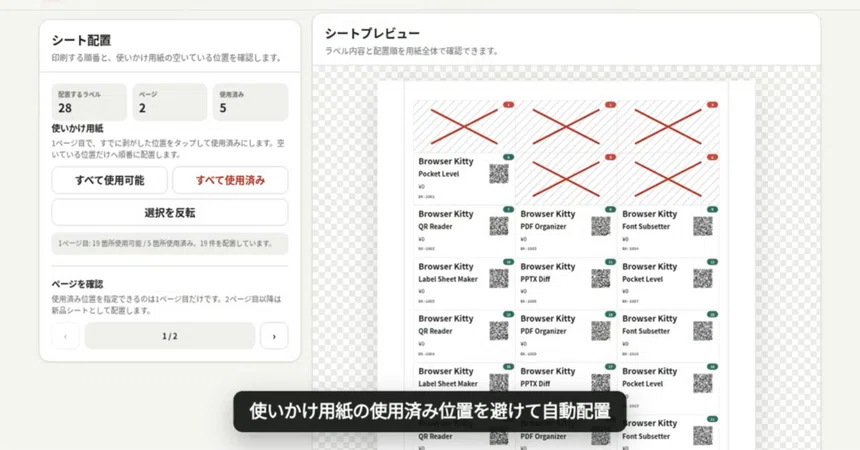860x450 pixels.
Task: Click the ページを確認 section heading
Action: [77, 284]
